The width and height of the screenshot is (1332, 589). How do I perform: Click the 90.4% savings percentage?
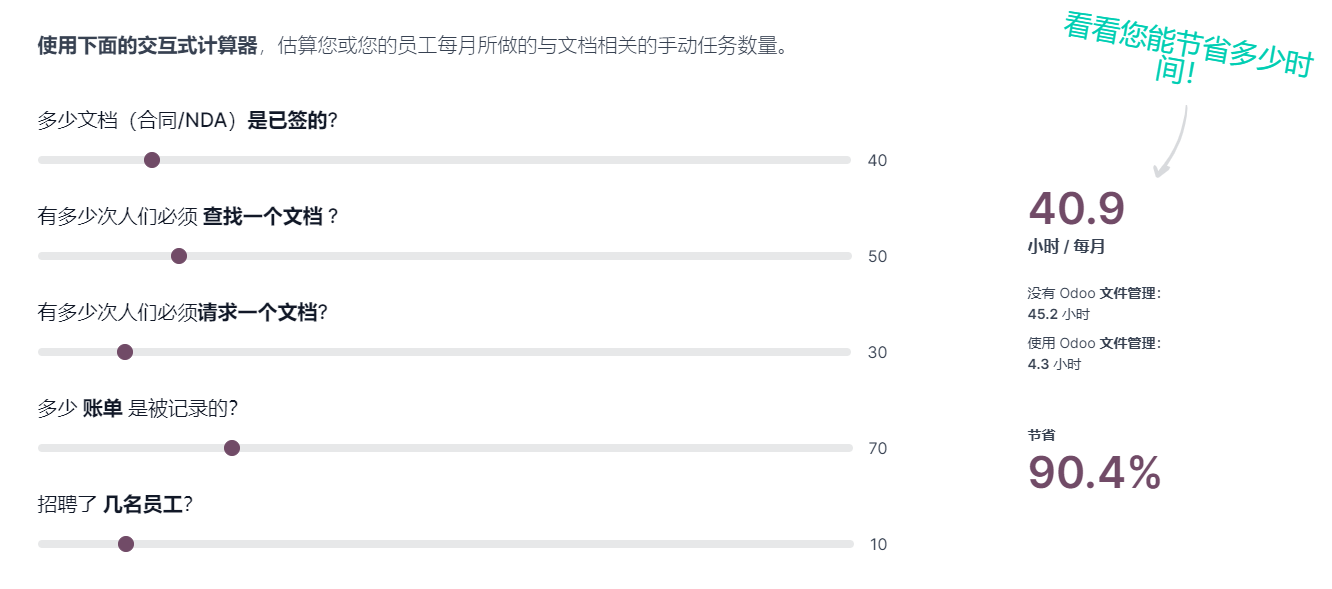[1094, 472]
